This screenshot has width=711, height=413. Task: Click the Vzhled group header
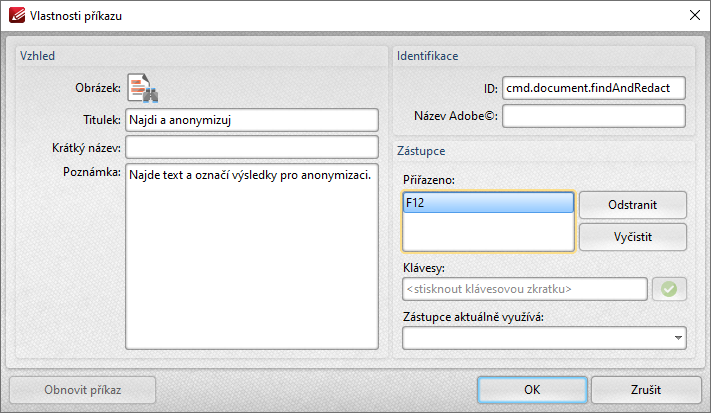(38, 56)
